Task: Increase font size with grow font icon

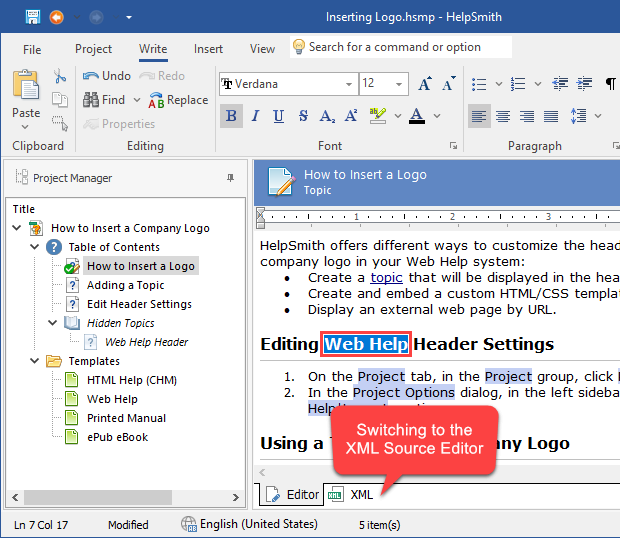Action: (425, 84)
